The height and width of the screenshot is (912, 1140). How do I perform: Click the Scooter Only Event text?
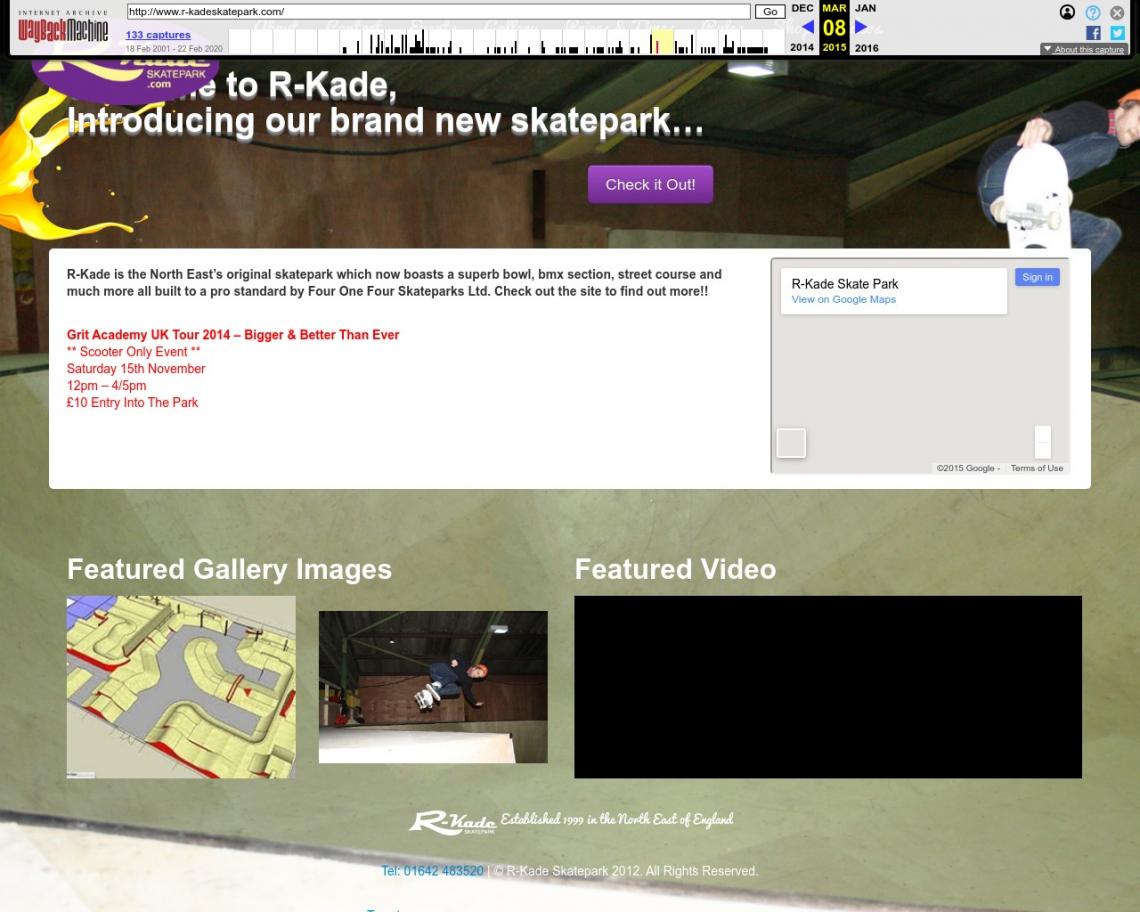(133, 352)
